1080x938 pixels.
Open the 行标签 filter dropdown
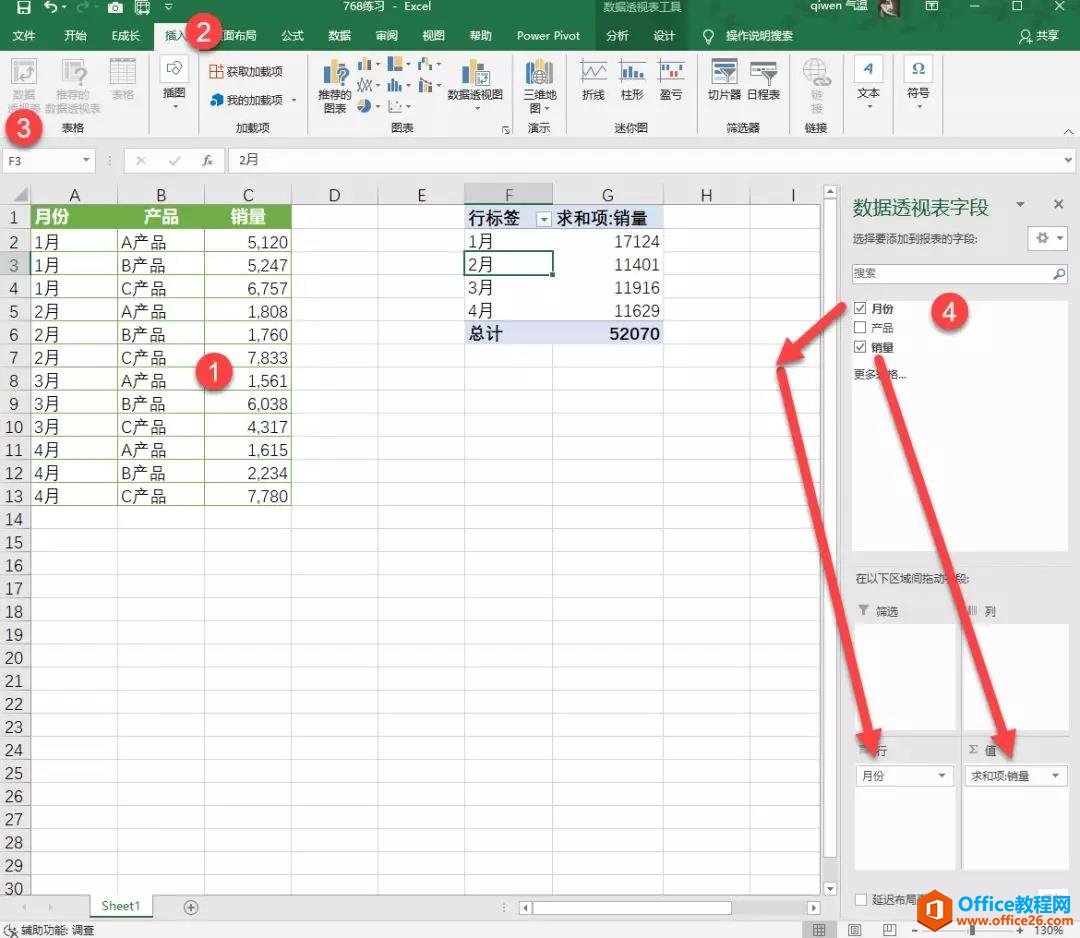[543, 217]
